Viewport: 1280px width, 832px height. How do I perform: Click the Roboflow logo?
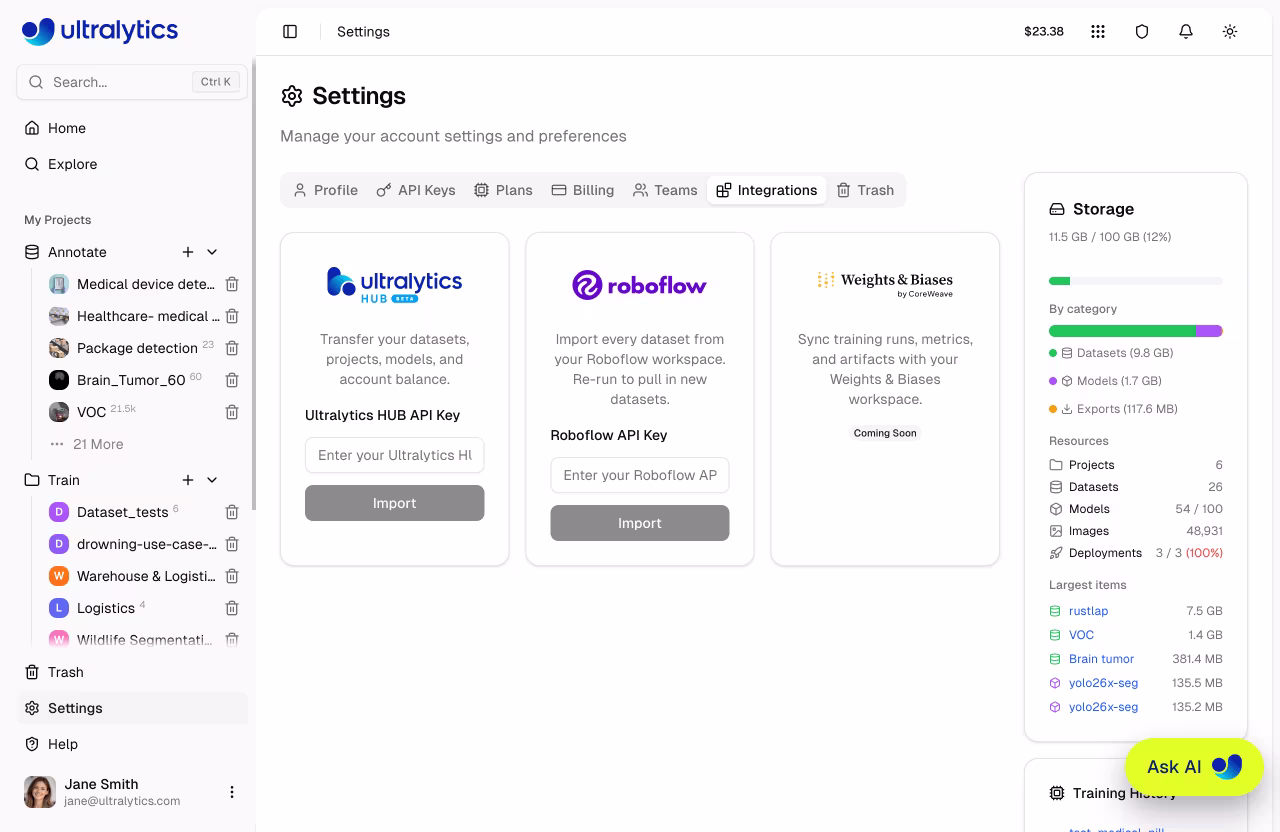[640, 285]
